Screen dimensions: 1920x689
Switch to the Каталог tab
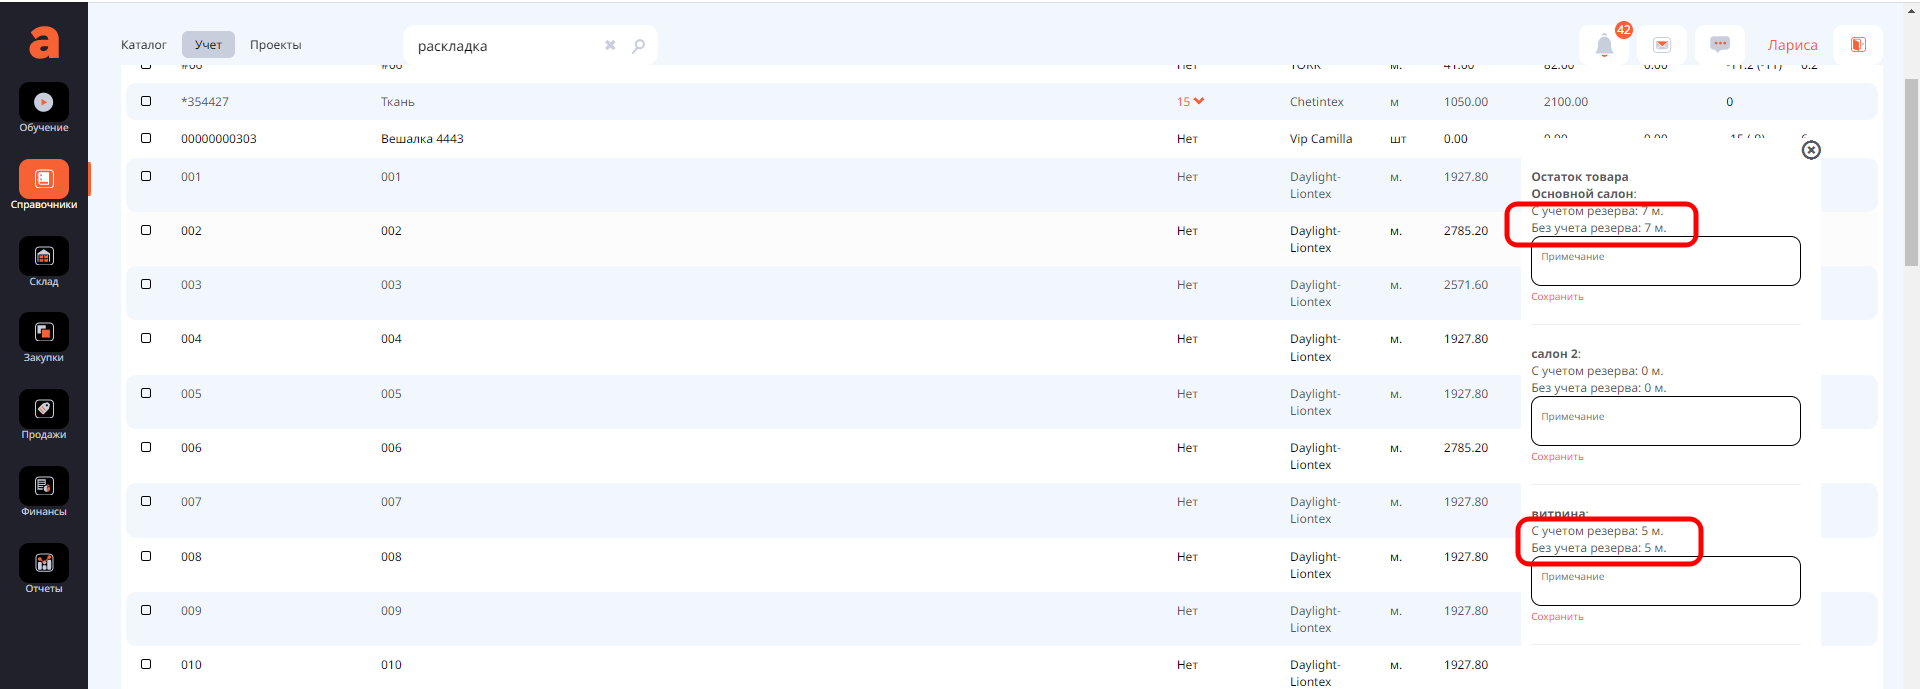pos(144,45)
